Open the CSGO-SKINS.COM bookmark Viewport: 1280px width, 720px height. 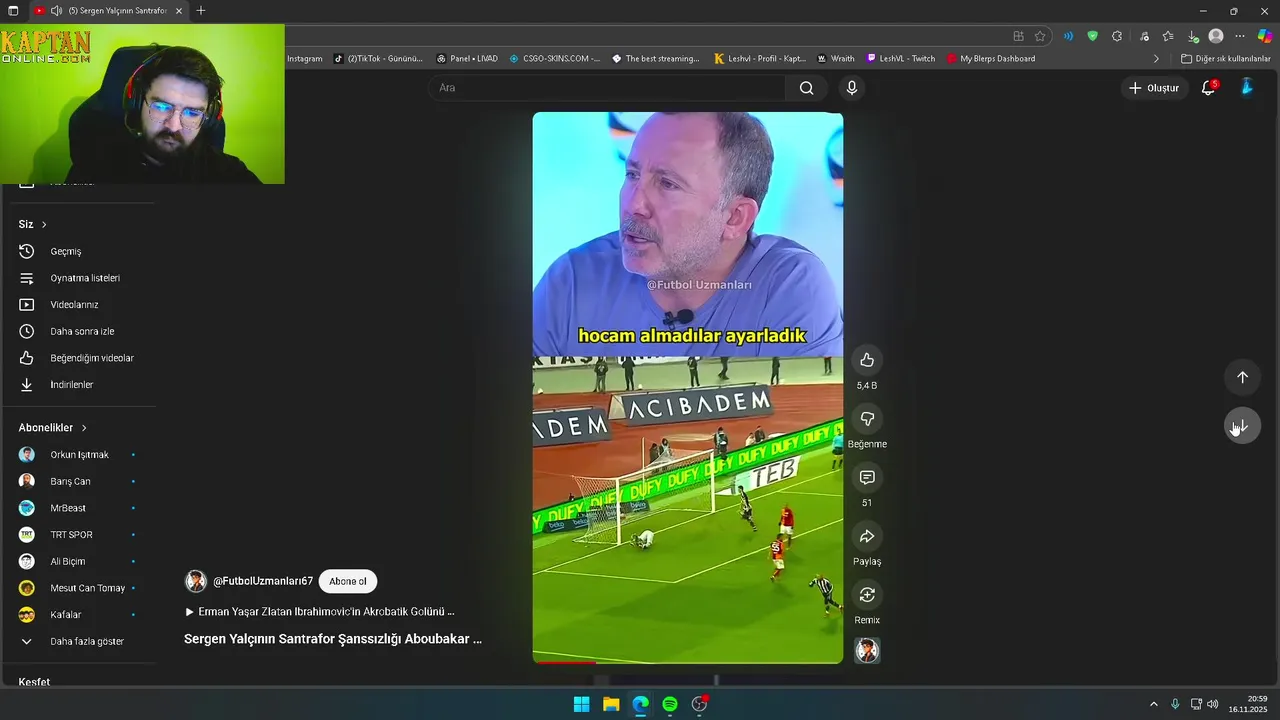[555, 59]
